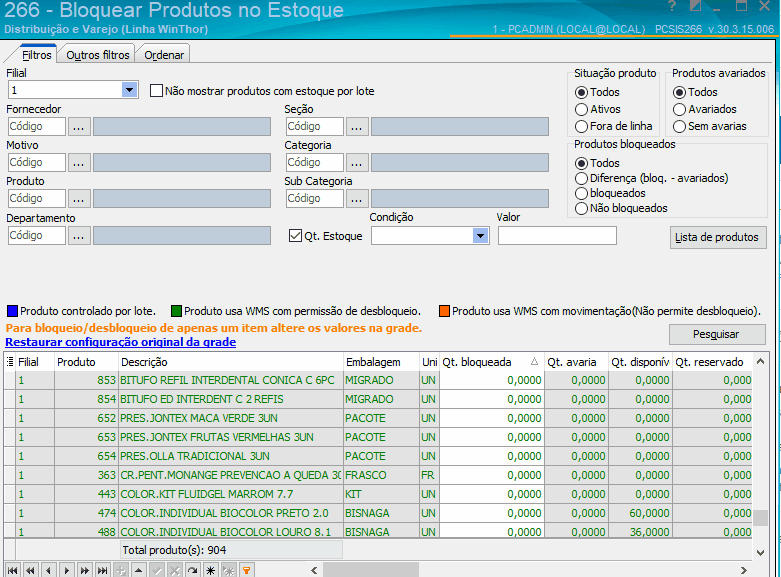Click the Embalagem column header
This screenshot has height=577, width=781.
tap(382, 362)
